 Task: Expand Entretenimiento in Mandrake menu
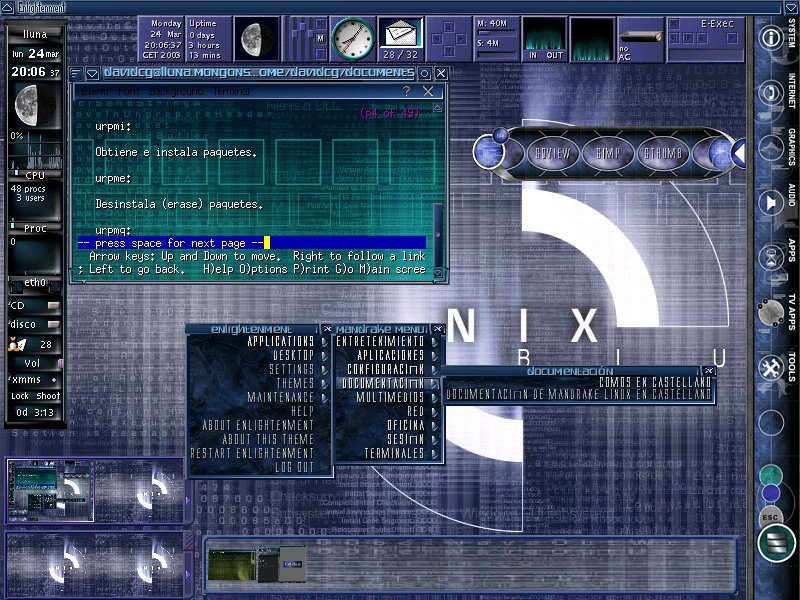388,341
